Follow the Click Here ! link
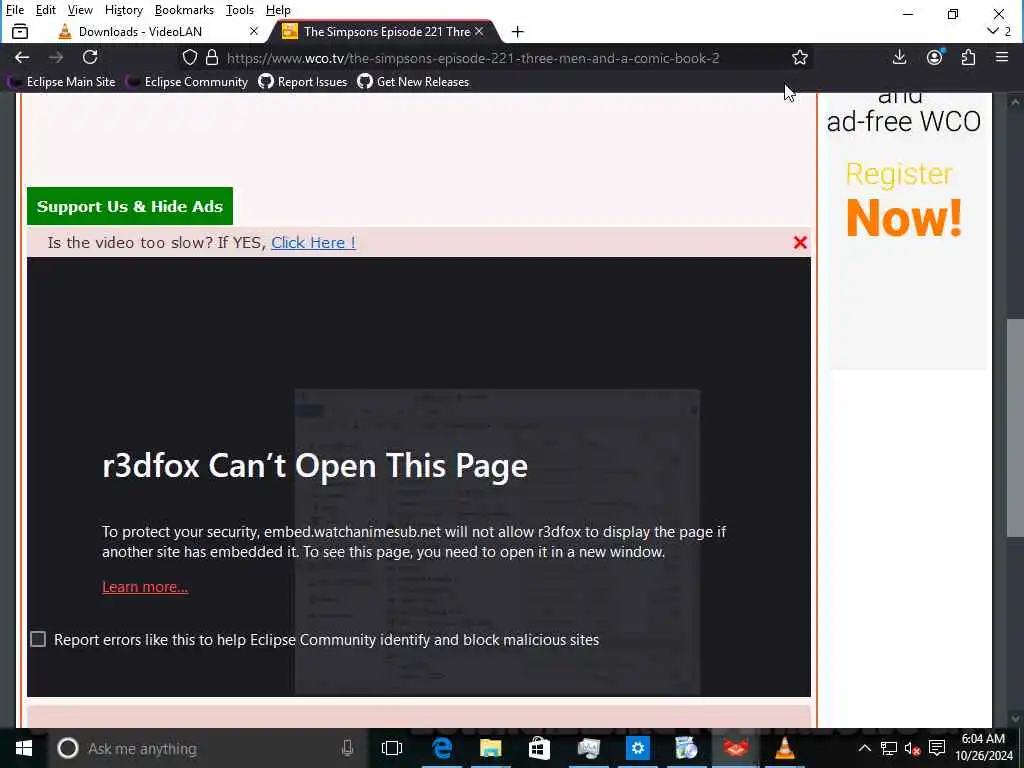This screenshot has width=1024, height=768. [x=313, y=242]
